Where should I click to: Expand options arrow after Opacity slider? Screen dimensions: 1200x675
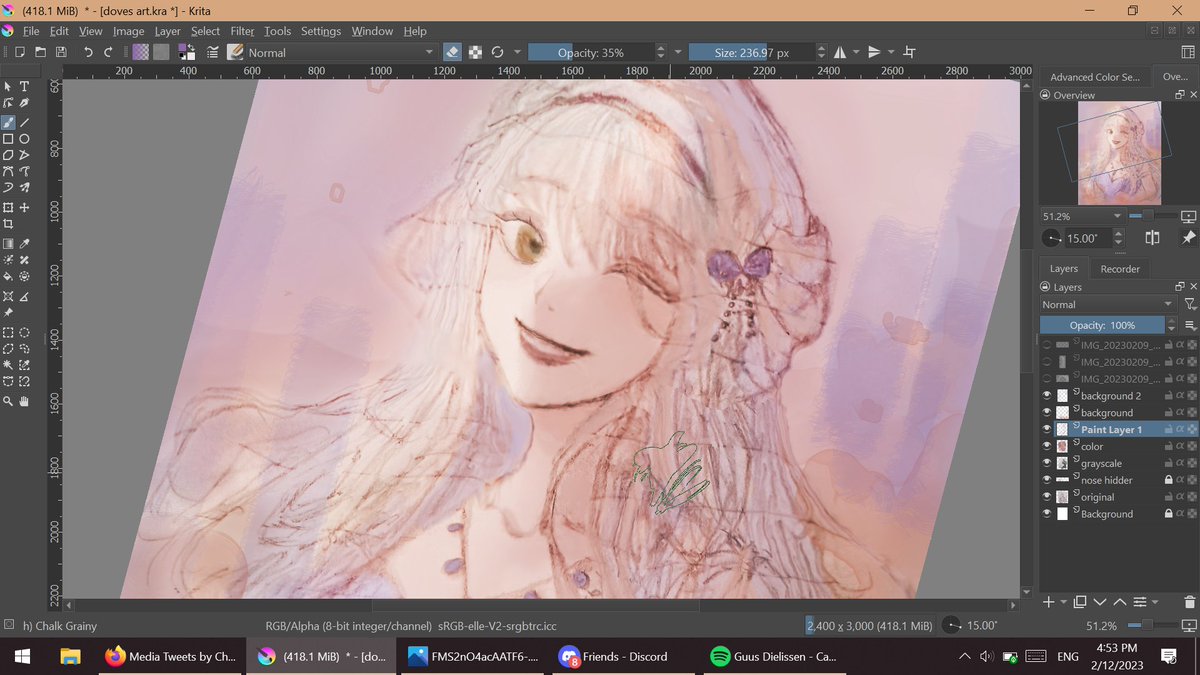click(678, 52)
